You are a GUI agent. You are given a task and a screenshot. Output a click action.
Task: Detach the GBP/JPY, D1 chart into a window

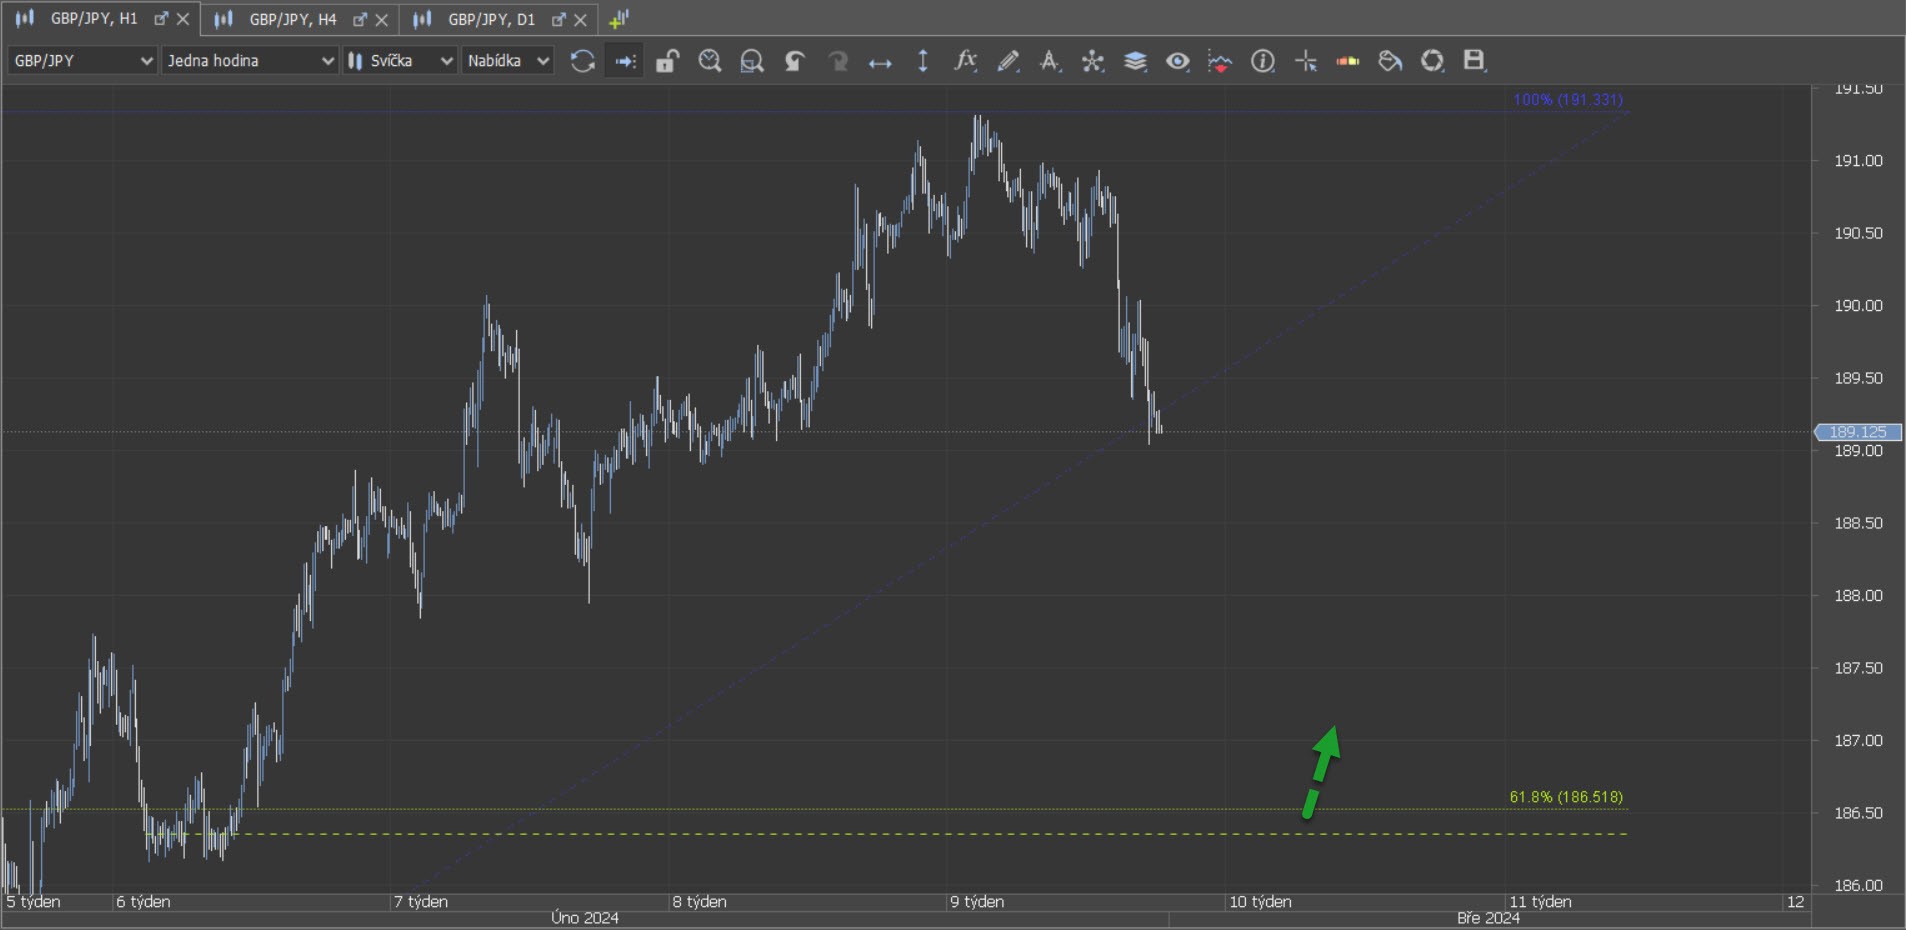(x=559, y=19)
